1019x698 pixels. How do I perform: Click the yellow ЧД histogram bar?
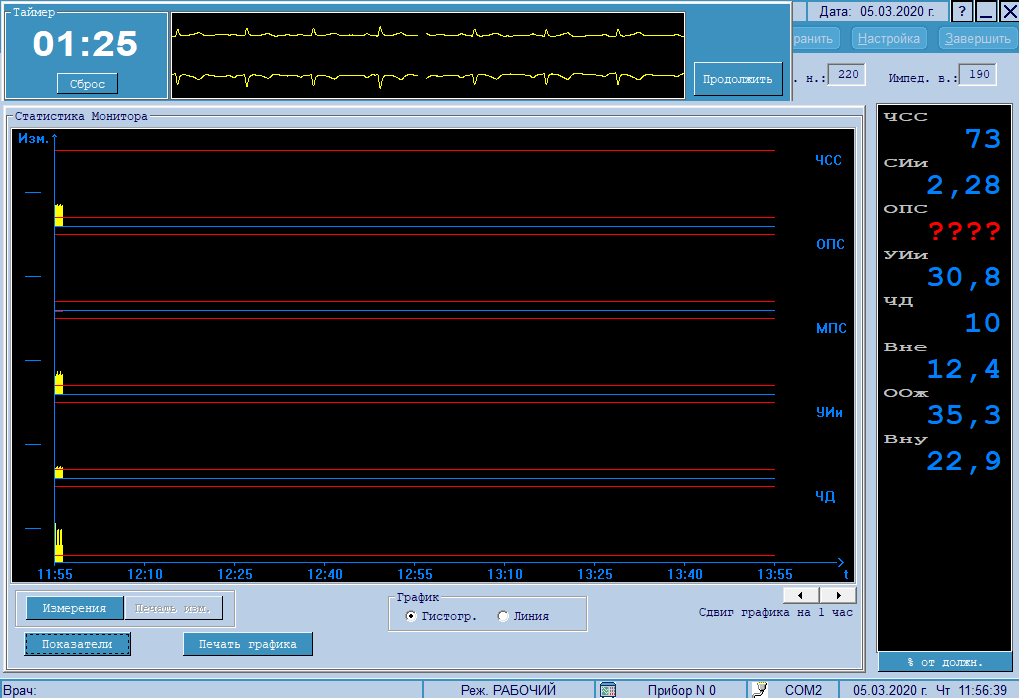pos(58,545)
